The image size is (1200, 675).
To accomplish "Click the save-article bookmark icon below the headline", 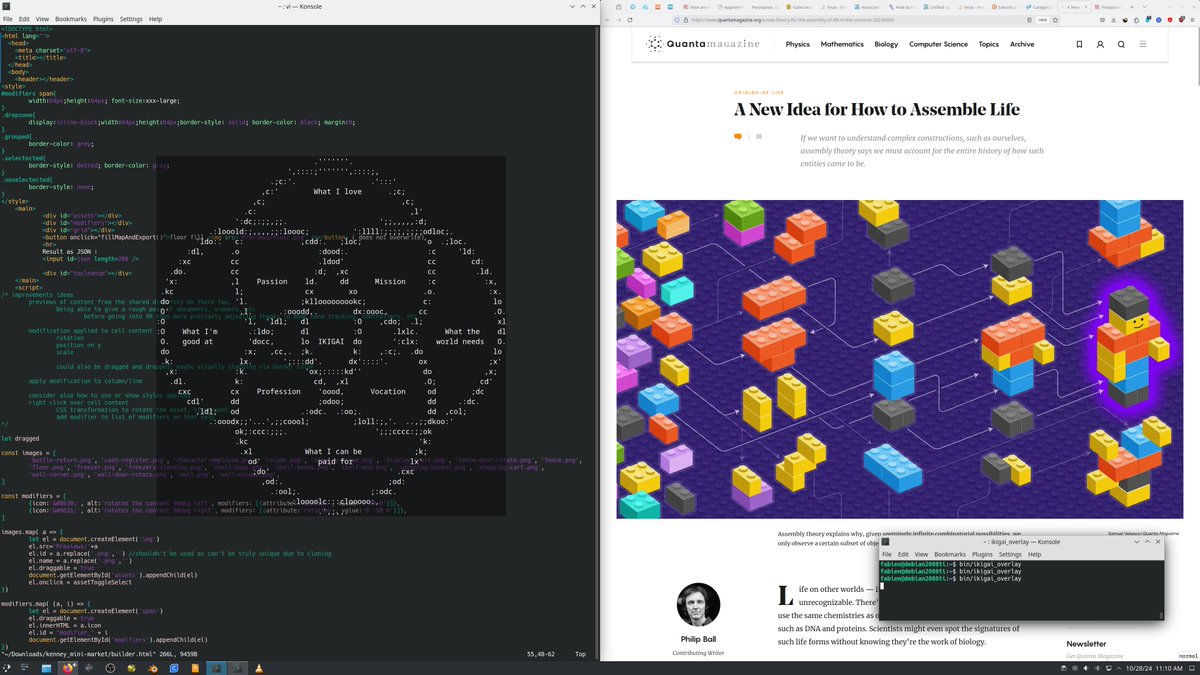I will 758,137.
